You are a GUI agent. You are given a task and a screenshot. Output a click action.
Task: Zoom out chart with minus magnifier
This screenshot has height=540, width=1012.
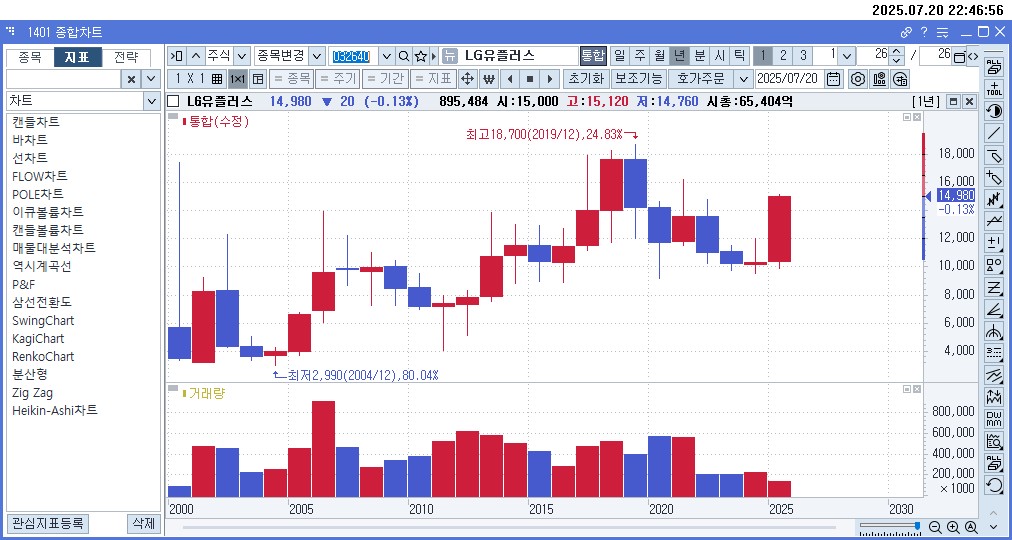tap(935, 527)
